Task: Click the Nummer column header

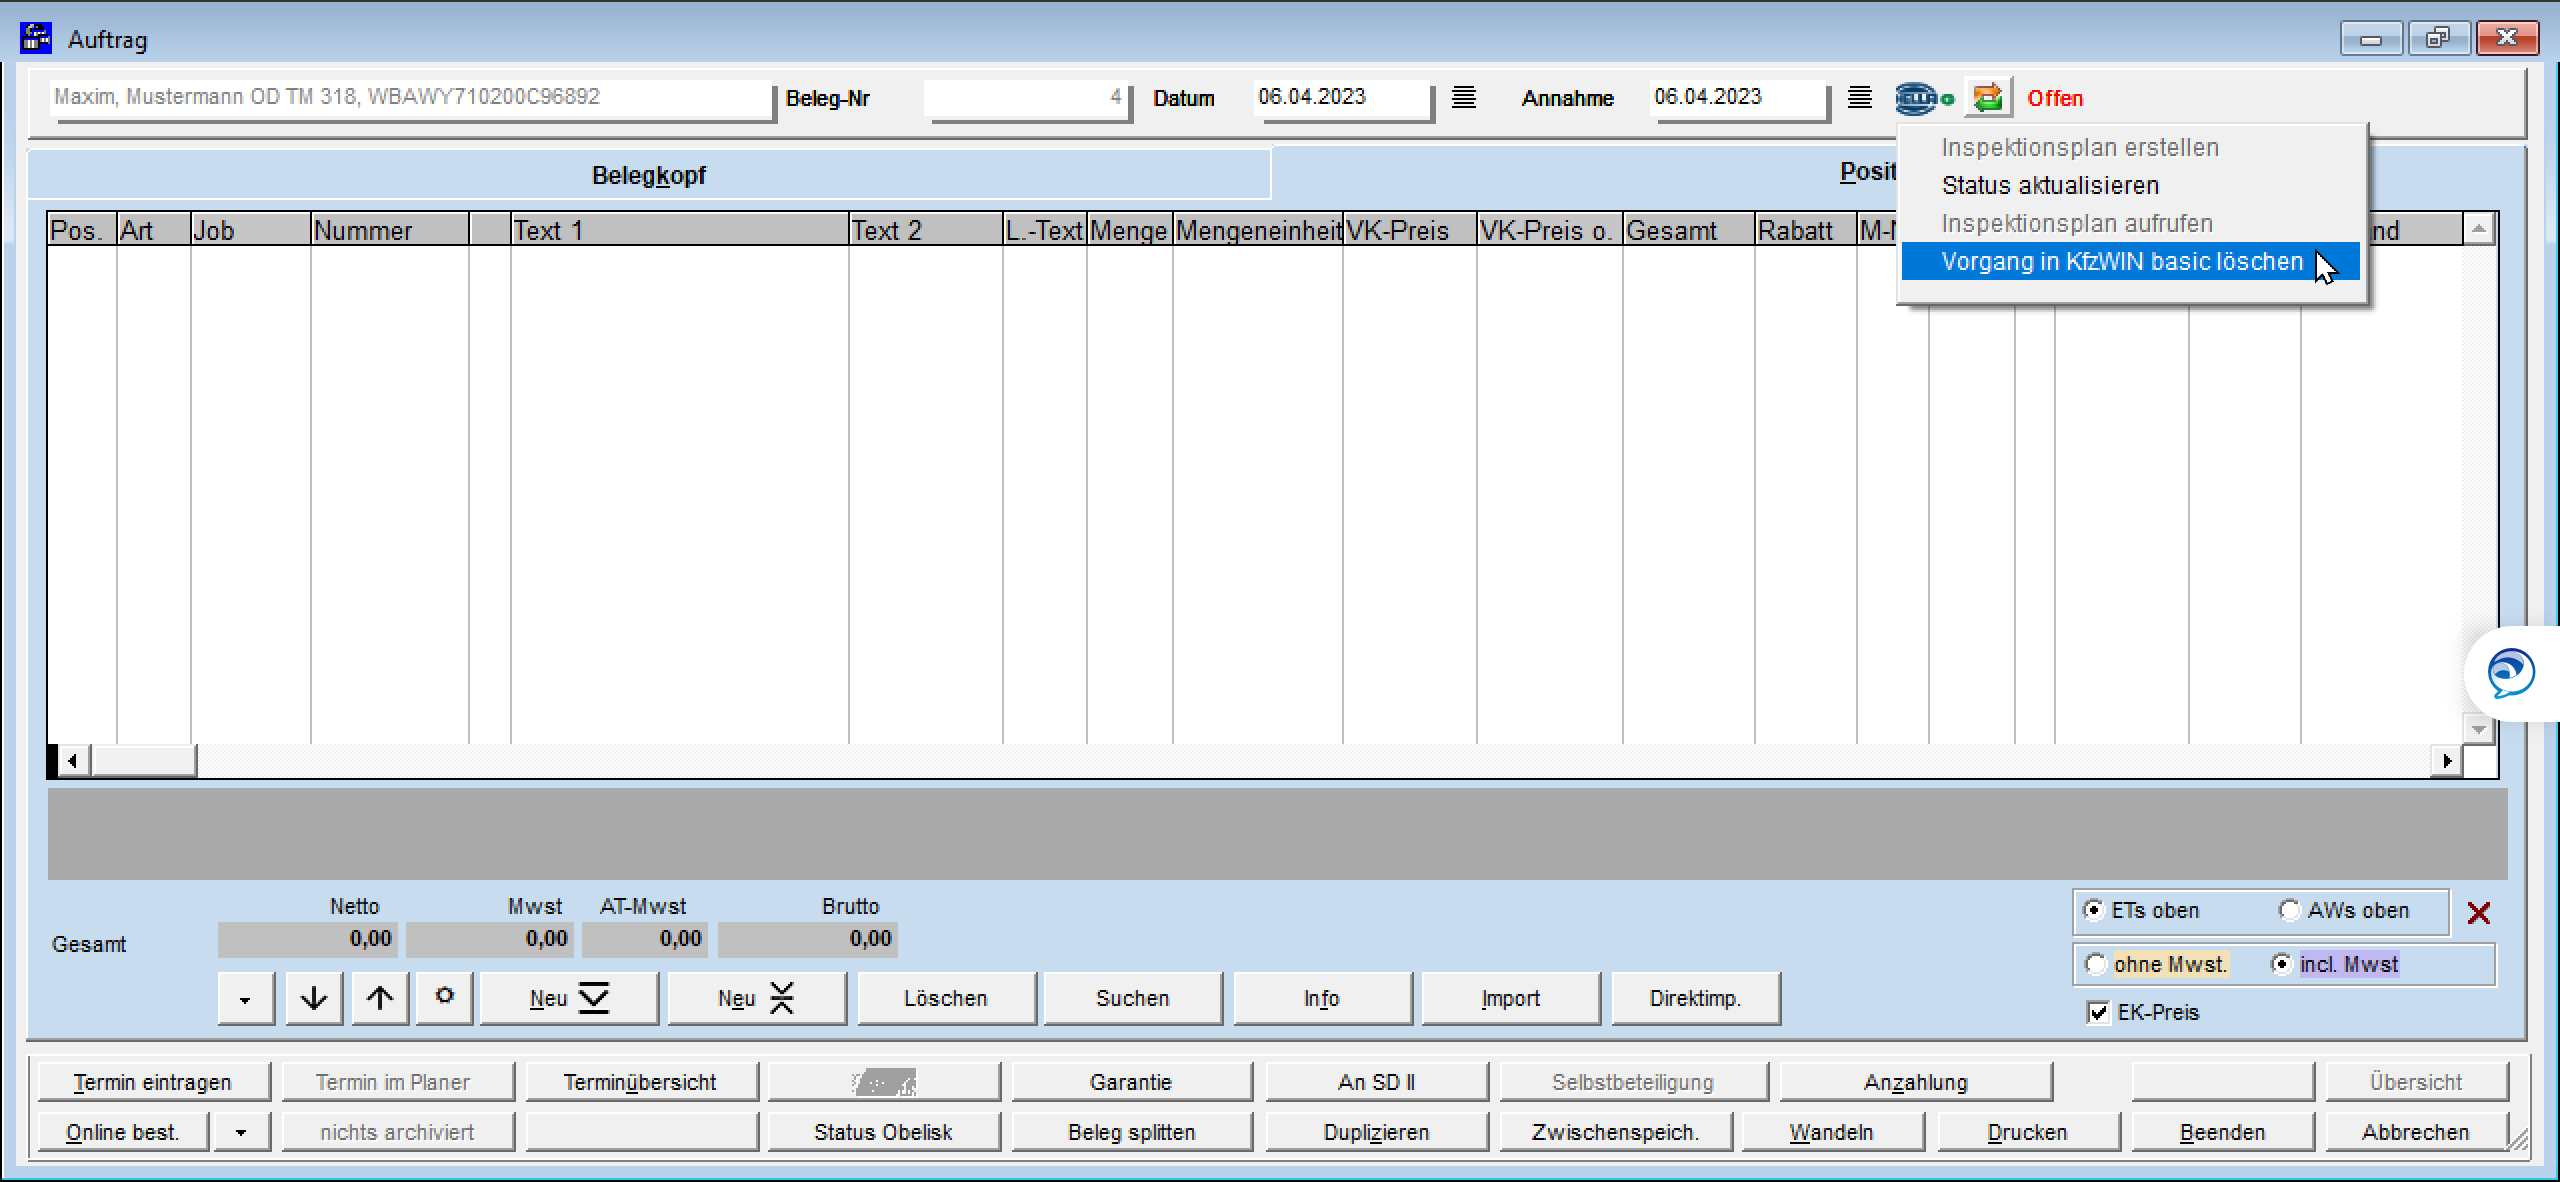Action: point(390,230)
